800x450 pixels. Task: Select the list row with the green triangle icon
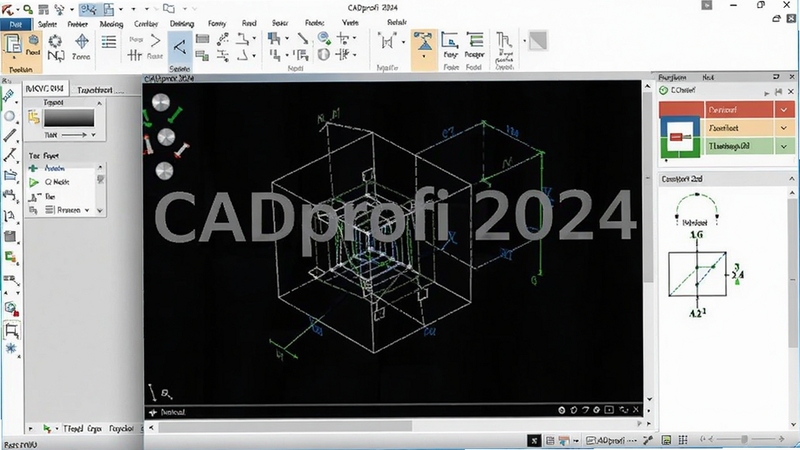pyautogui.click(x=61, y=182)
